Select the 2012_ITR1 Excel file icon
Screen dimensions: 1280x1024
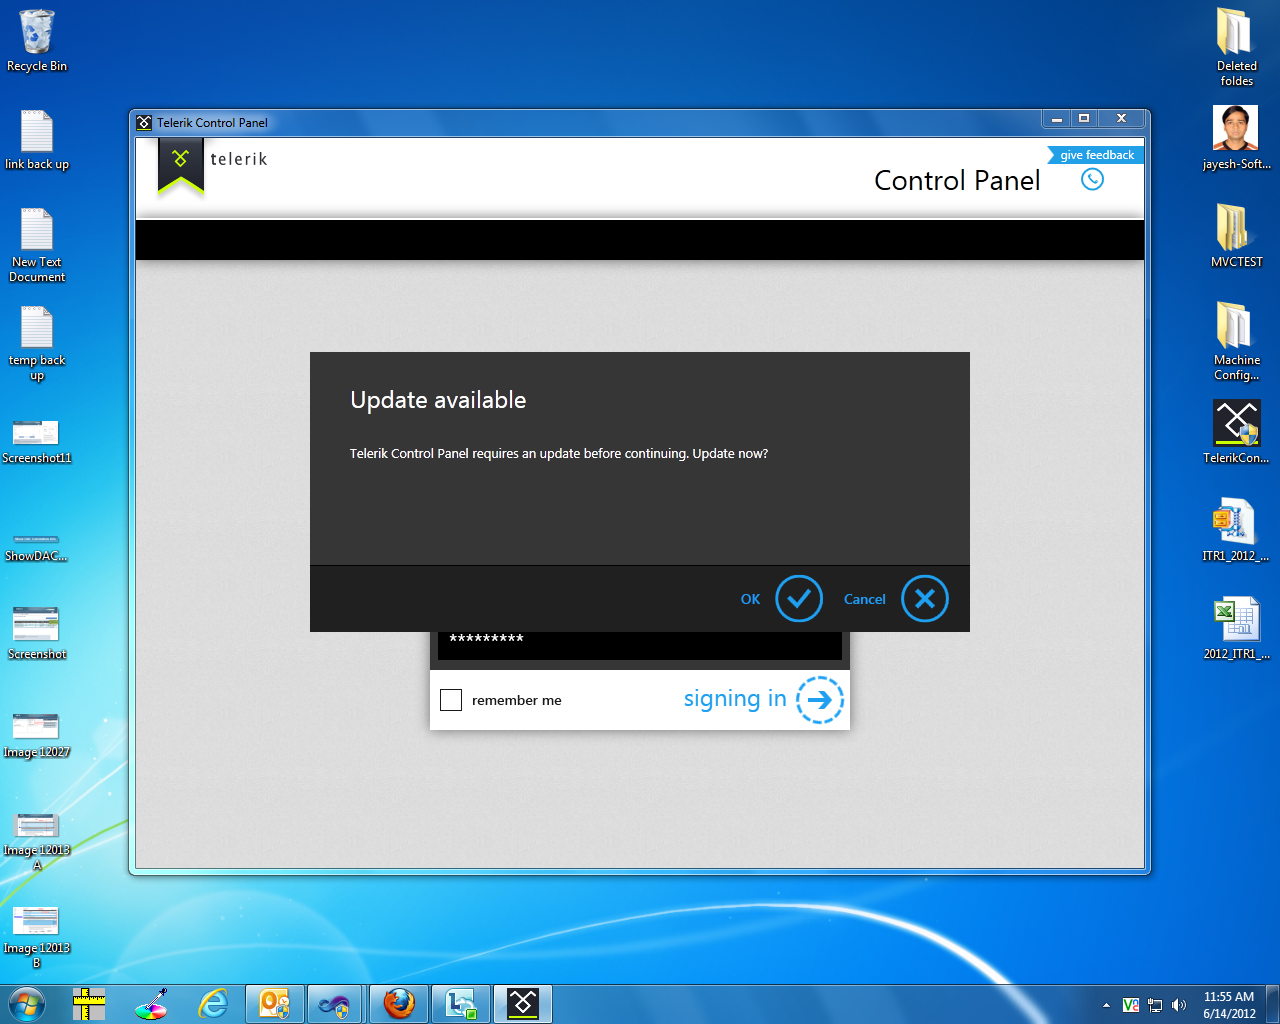(1236, 628)
